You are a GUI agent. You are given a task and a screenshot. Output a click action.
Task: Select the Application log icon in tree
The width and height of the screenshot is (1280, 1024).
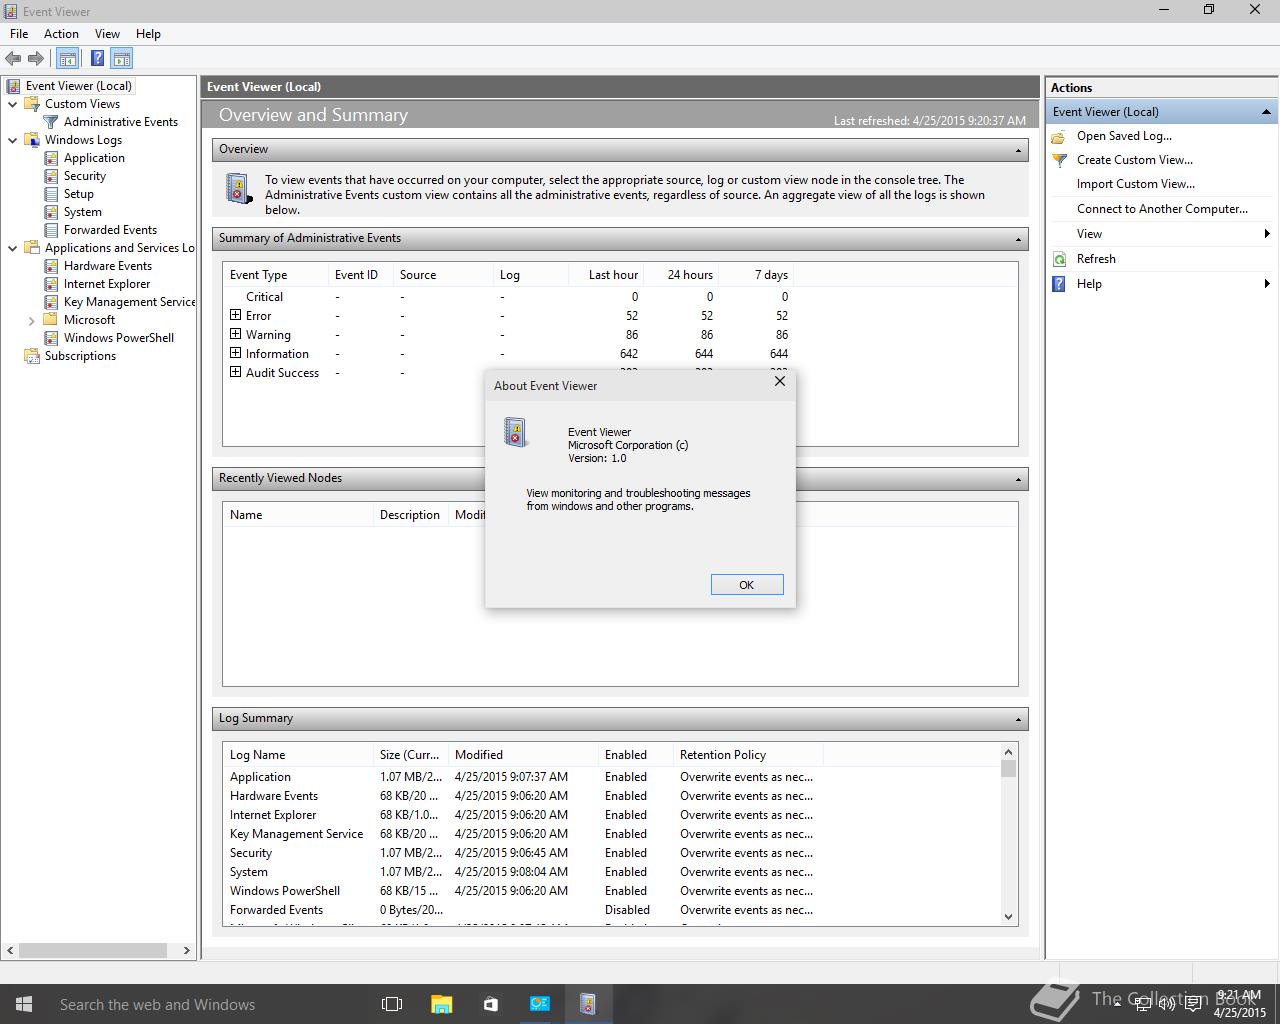[52, 158]
